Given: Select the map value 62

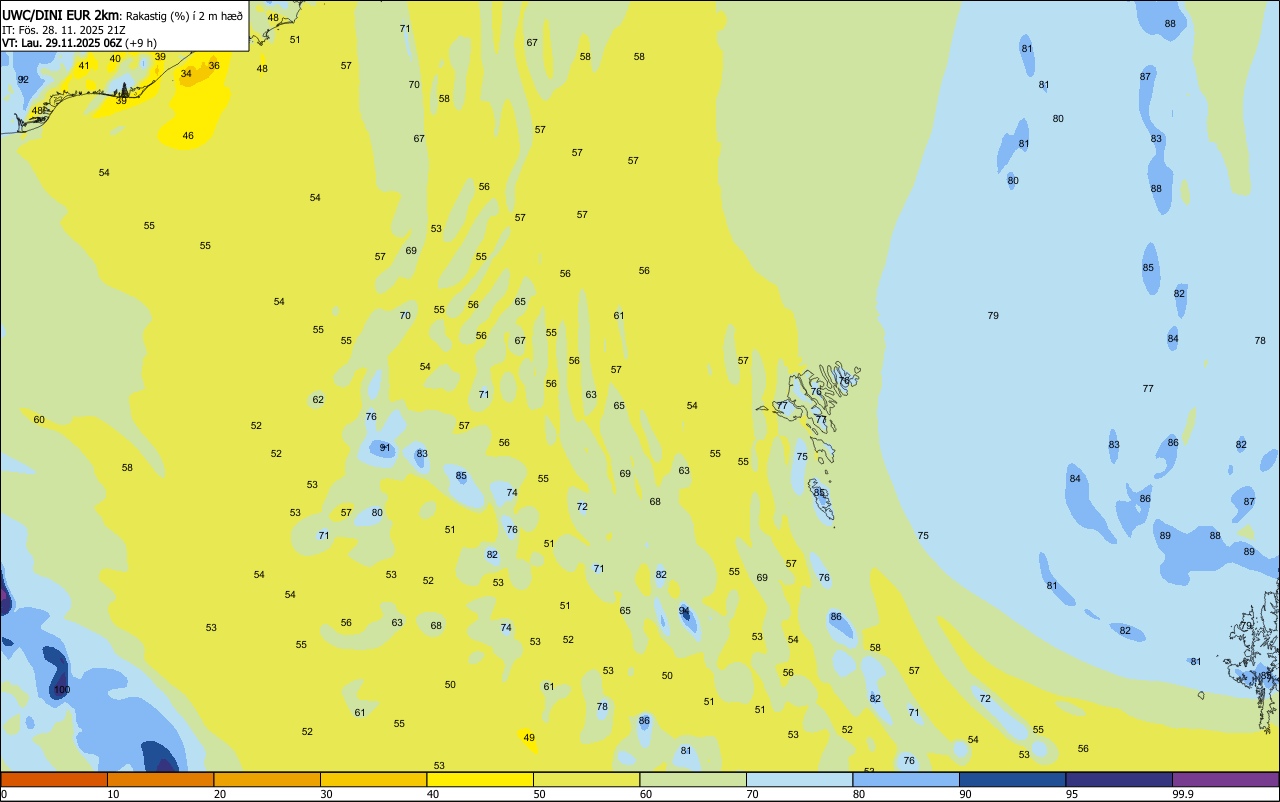Looking at the screenshot, I should (x=318, y=400).
